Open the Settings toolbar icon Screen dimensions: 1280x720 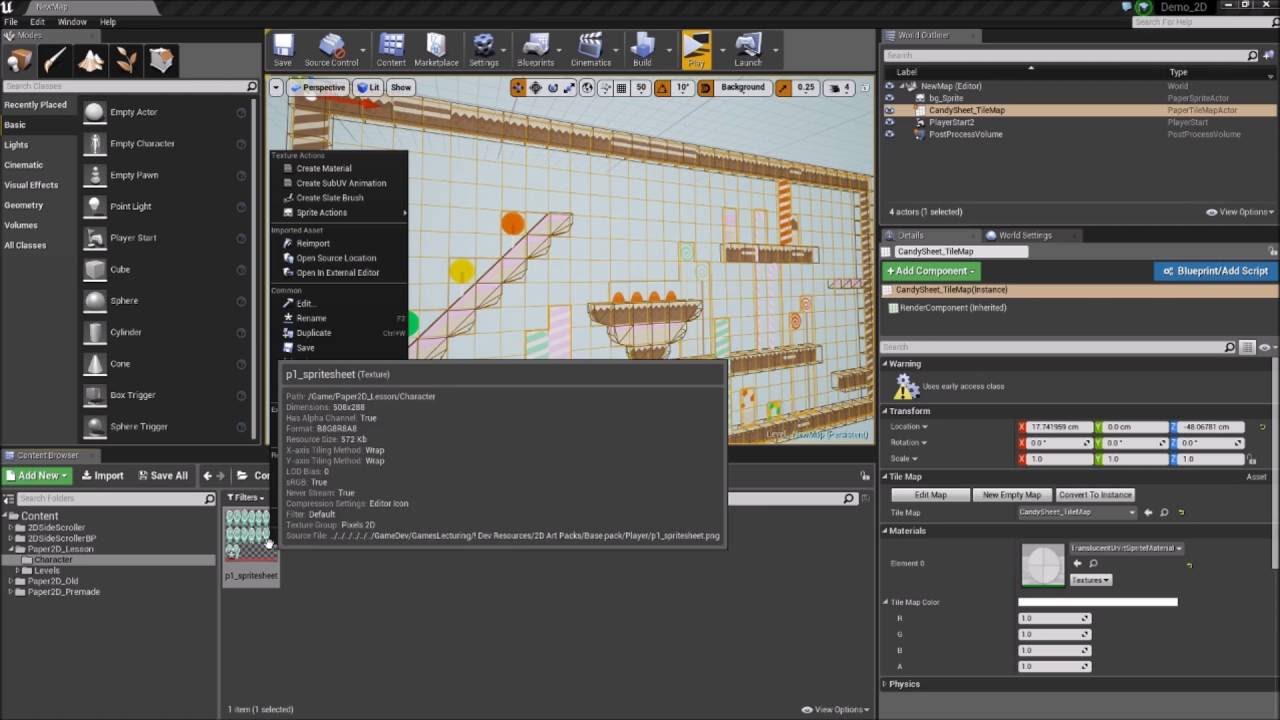pyautogui.click(x=484, y=50)
